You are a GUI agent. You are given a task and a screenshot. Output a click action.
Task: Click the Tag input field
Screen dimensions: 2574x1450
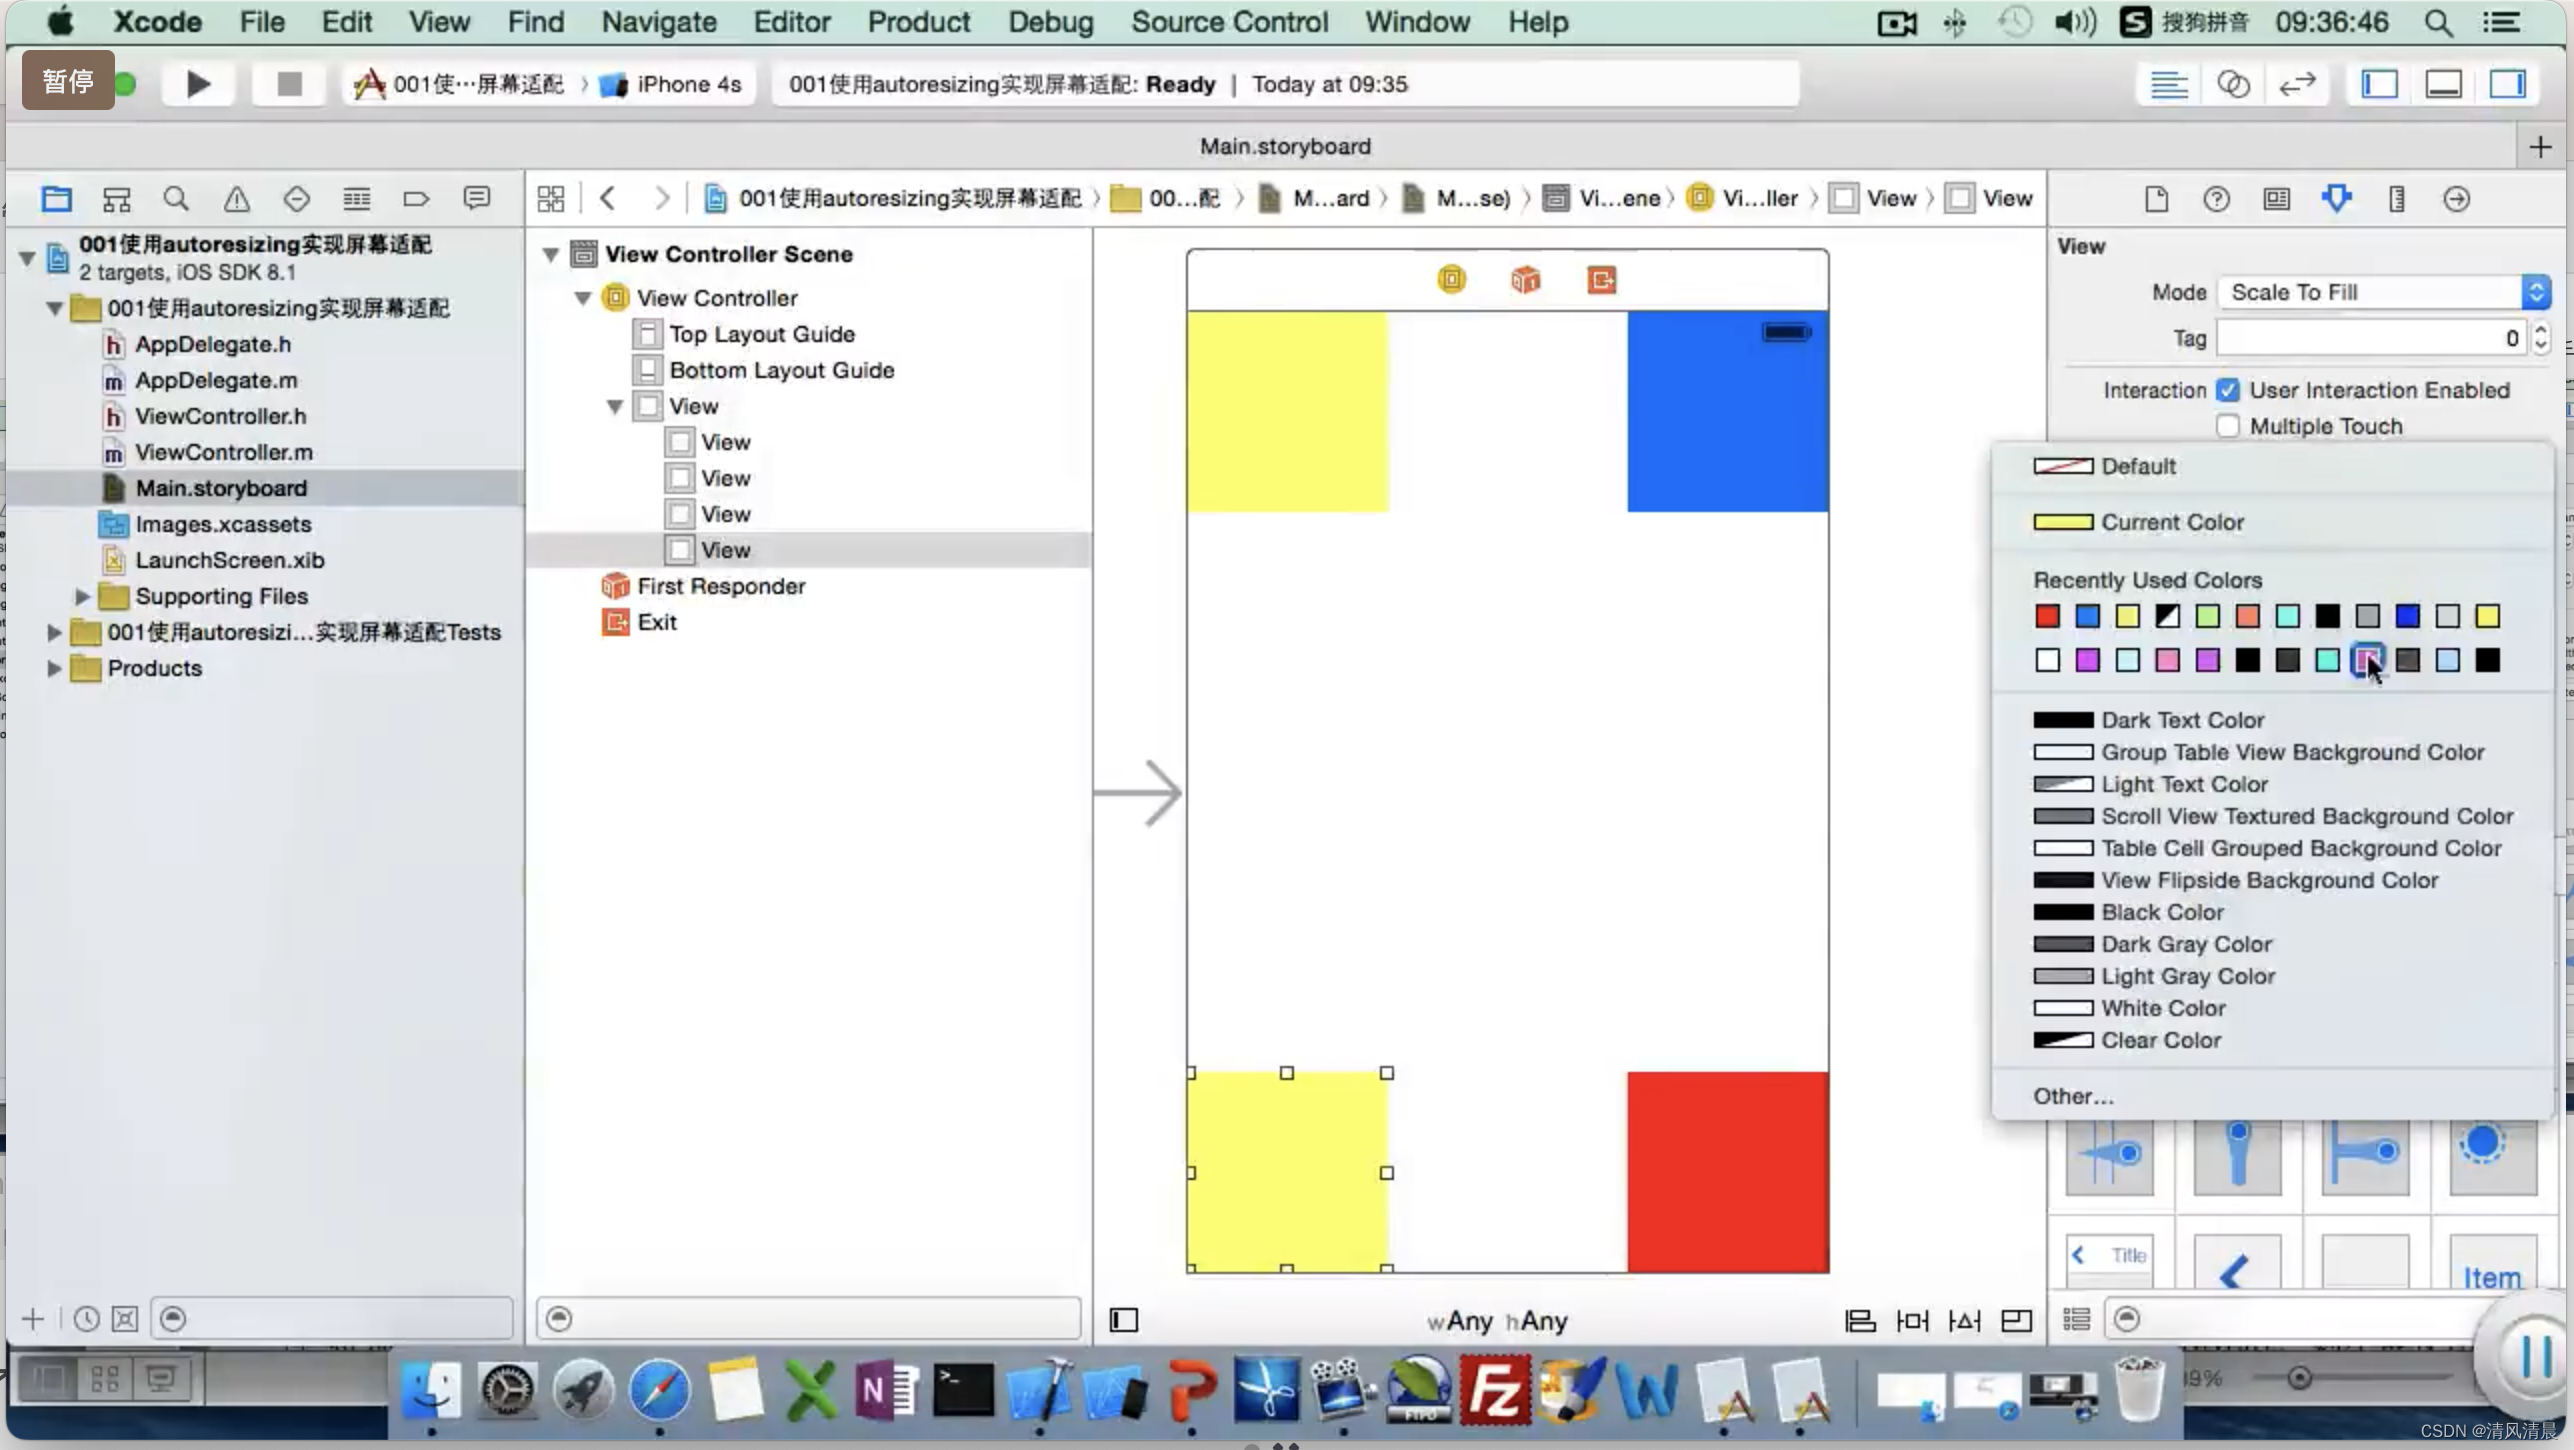2369,336
